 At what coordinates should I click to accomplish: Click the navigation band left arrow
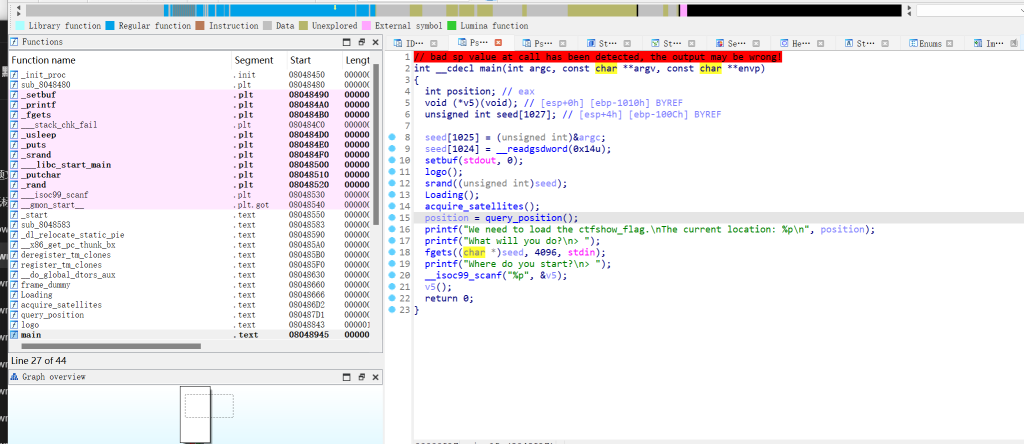coord(19,10)
